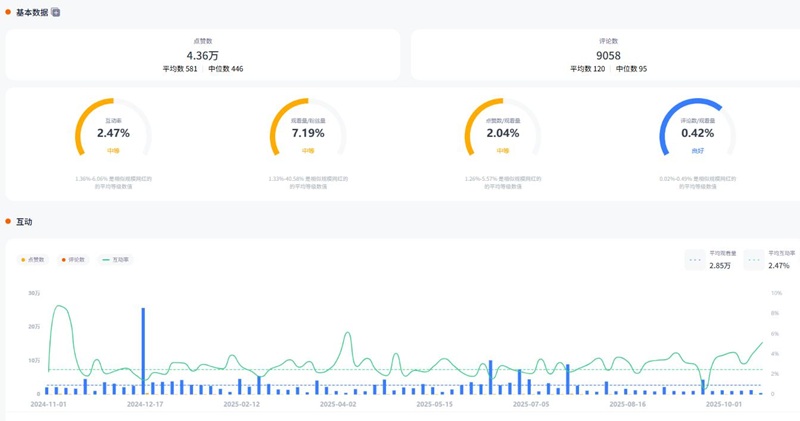Viewport: 800px width, 421px height.
Task: Select the 平均互动率 2.47% indicator box
Action: click(771, 260)
